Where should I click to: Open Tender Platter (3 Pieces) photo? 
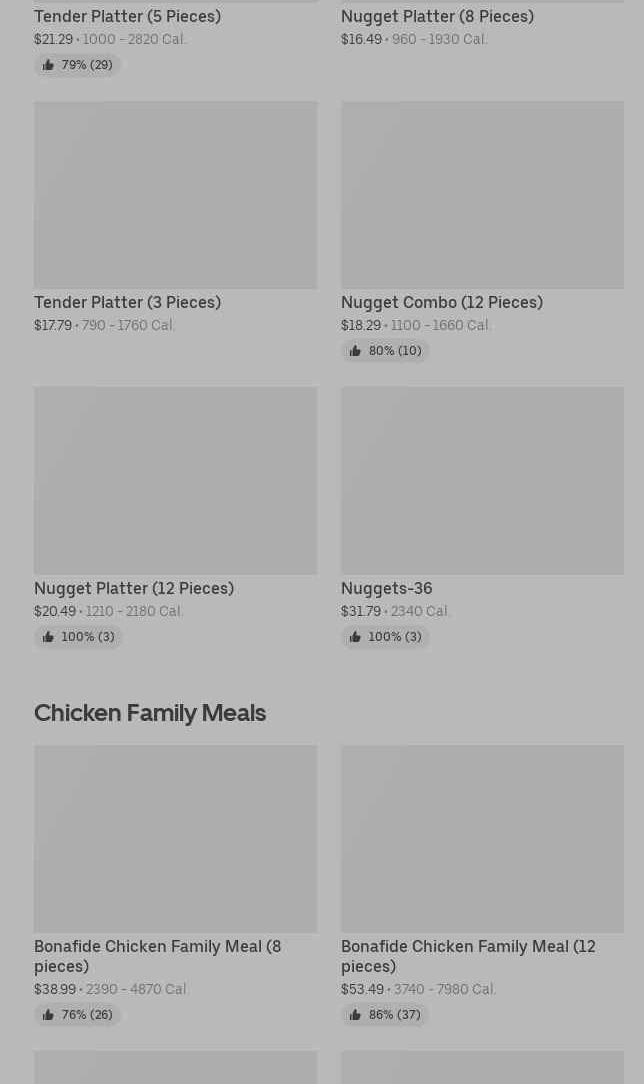point(175,195)
